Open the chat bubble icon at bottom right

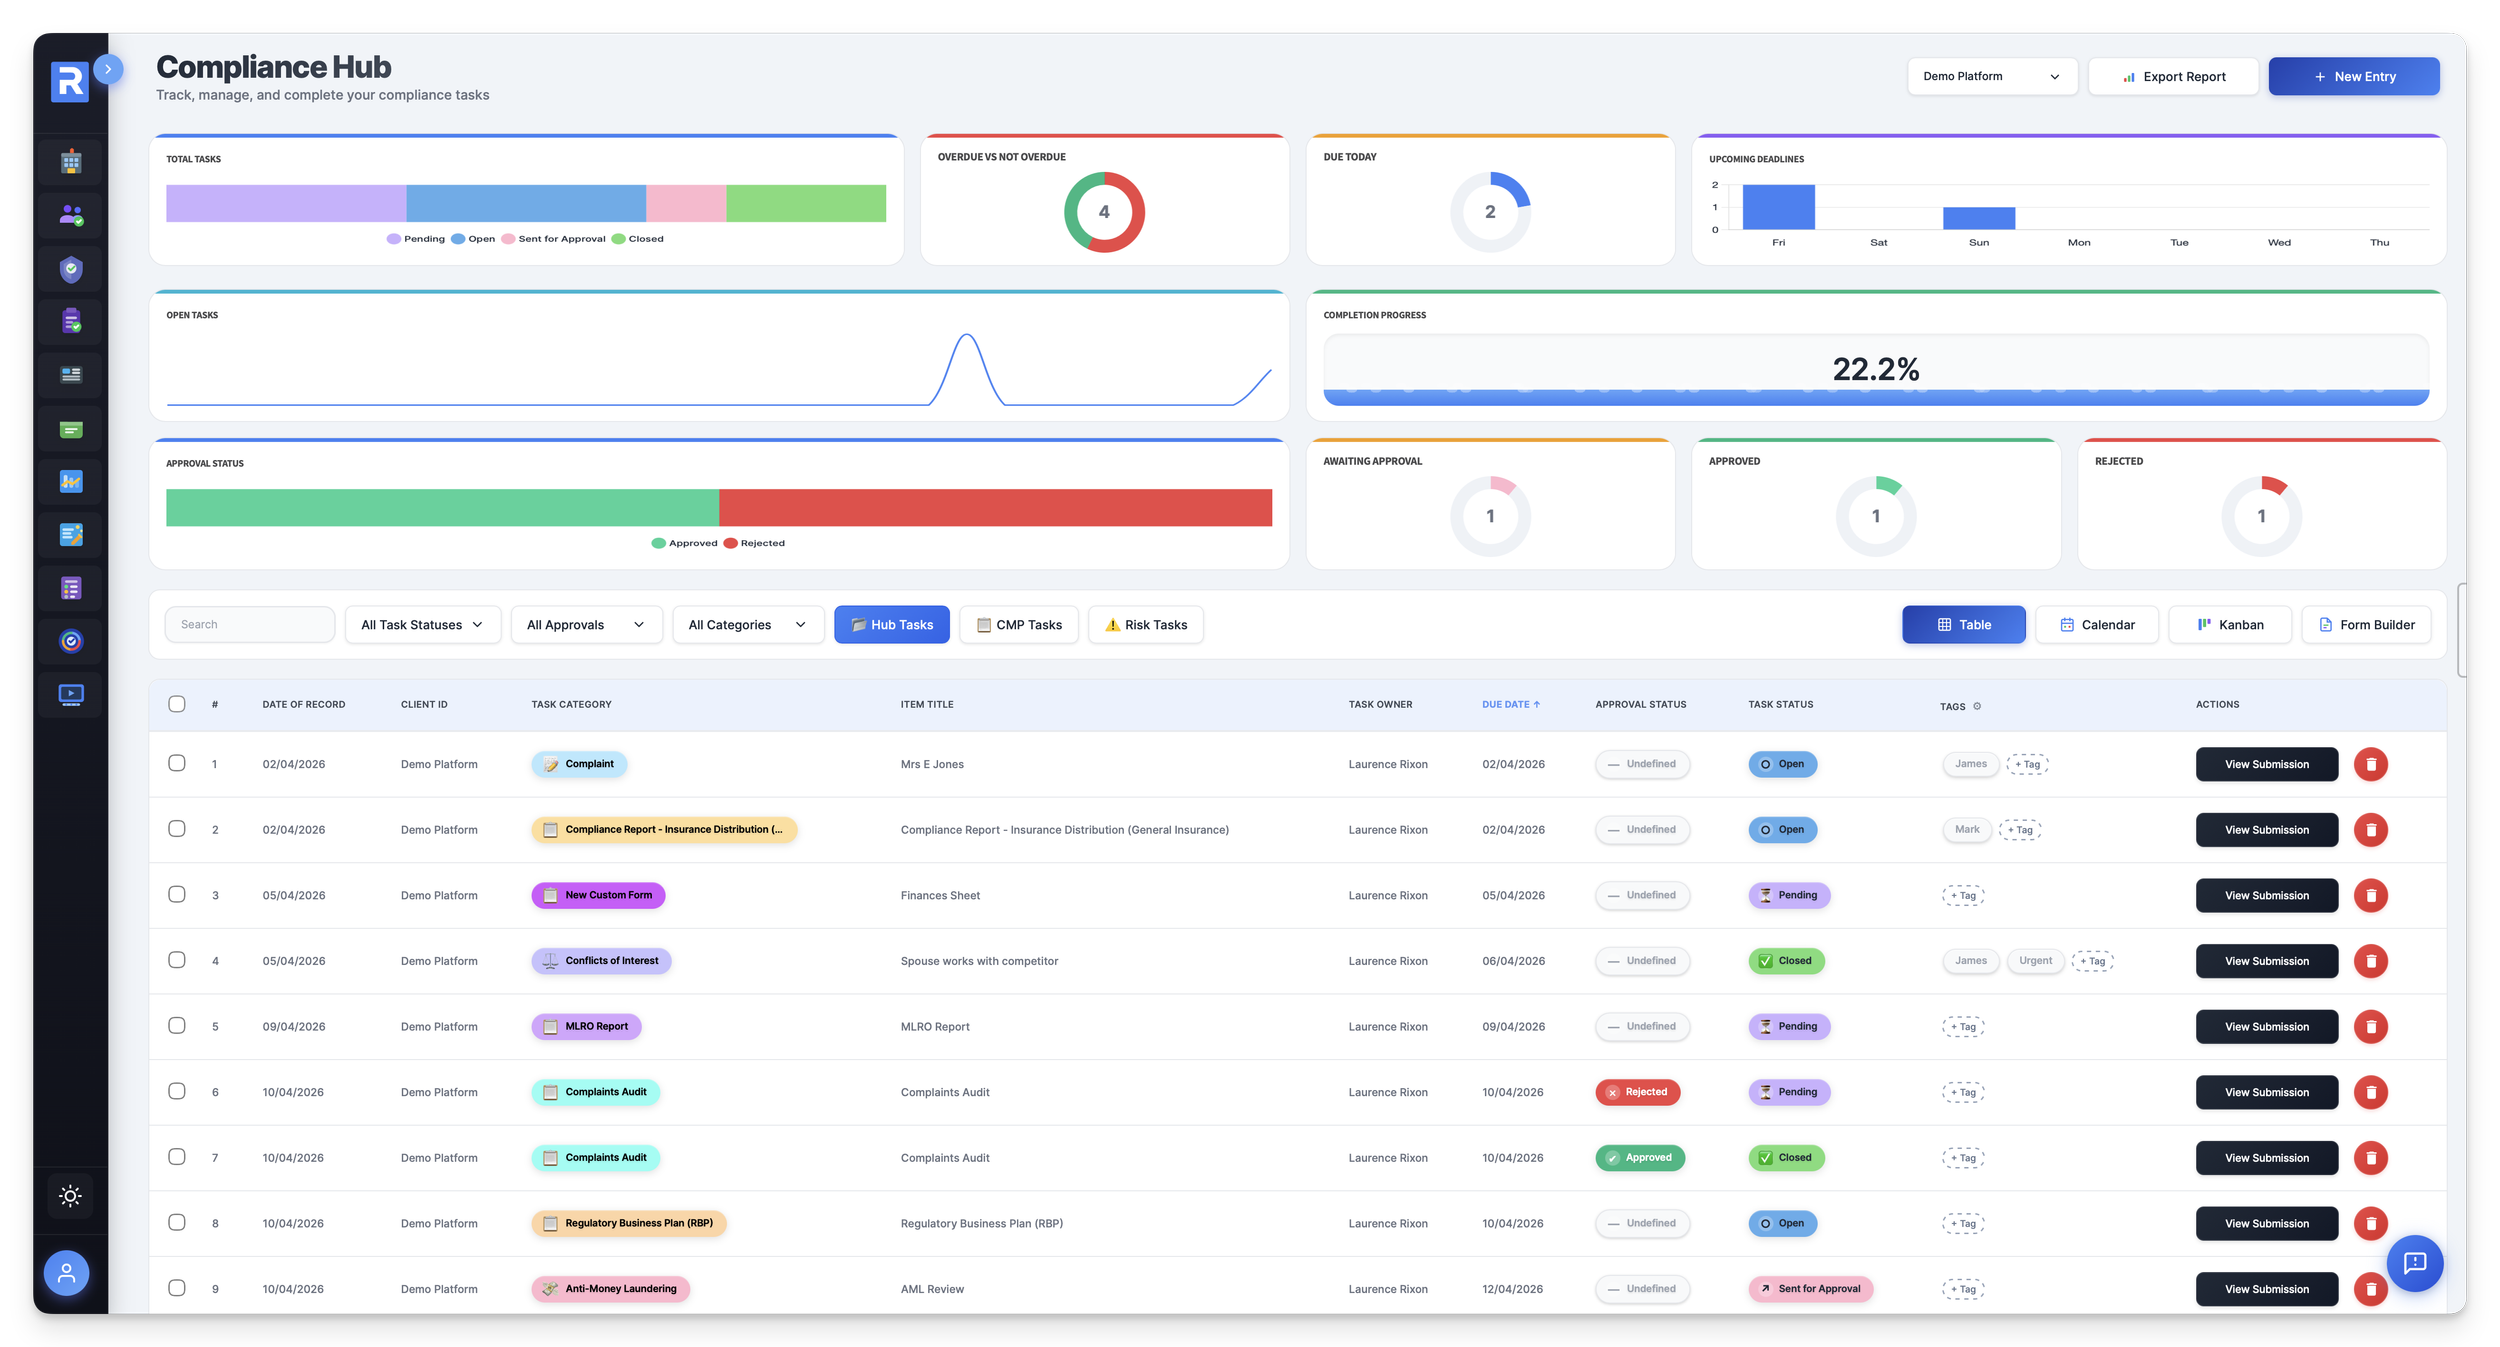coord(2415,1263)
